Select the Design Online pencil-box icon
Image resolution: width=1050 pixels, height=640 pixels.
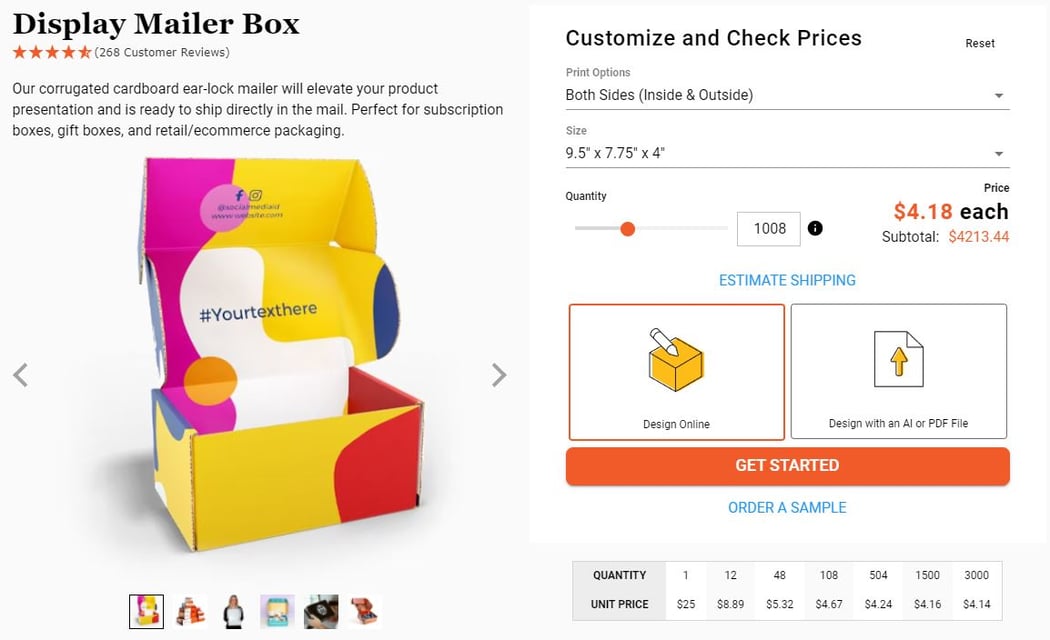click(x=676, y=360)
